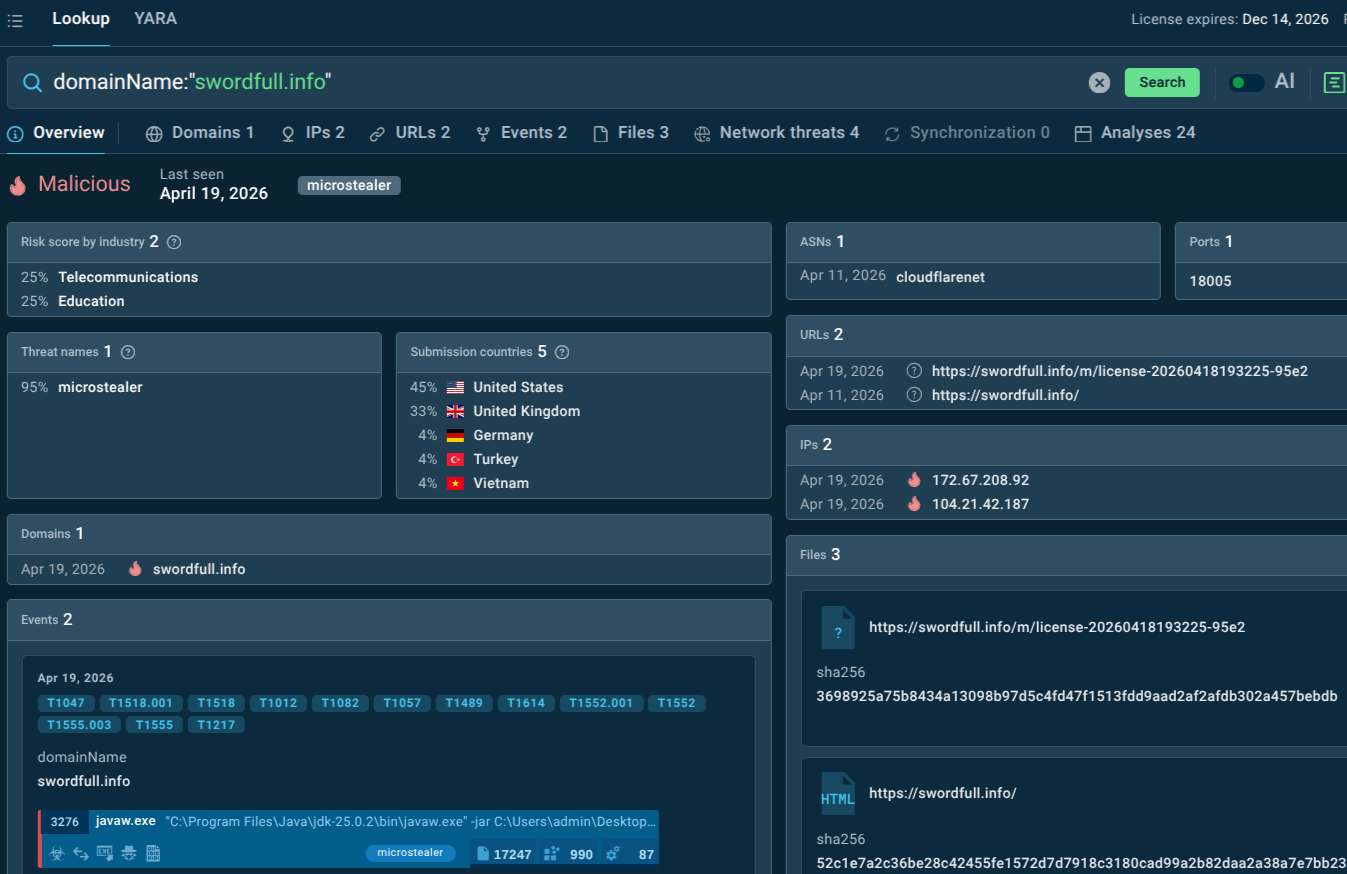The image size is (1347, 874).
Task: Click the United Kingdom flag icon
Action: click(x=456, y=411)
